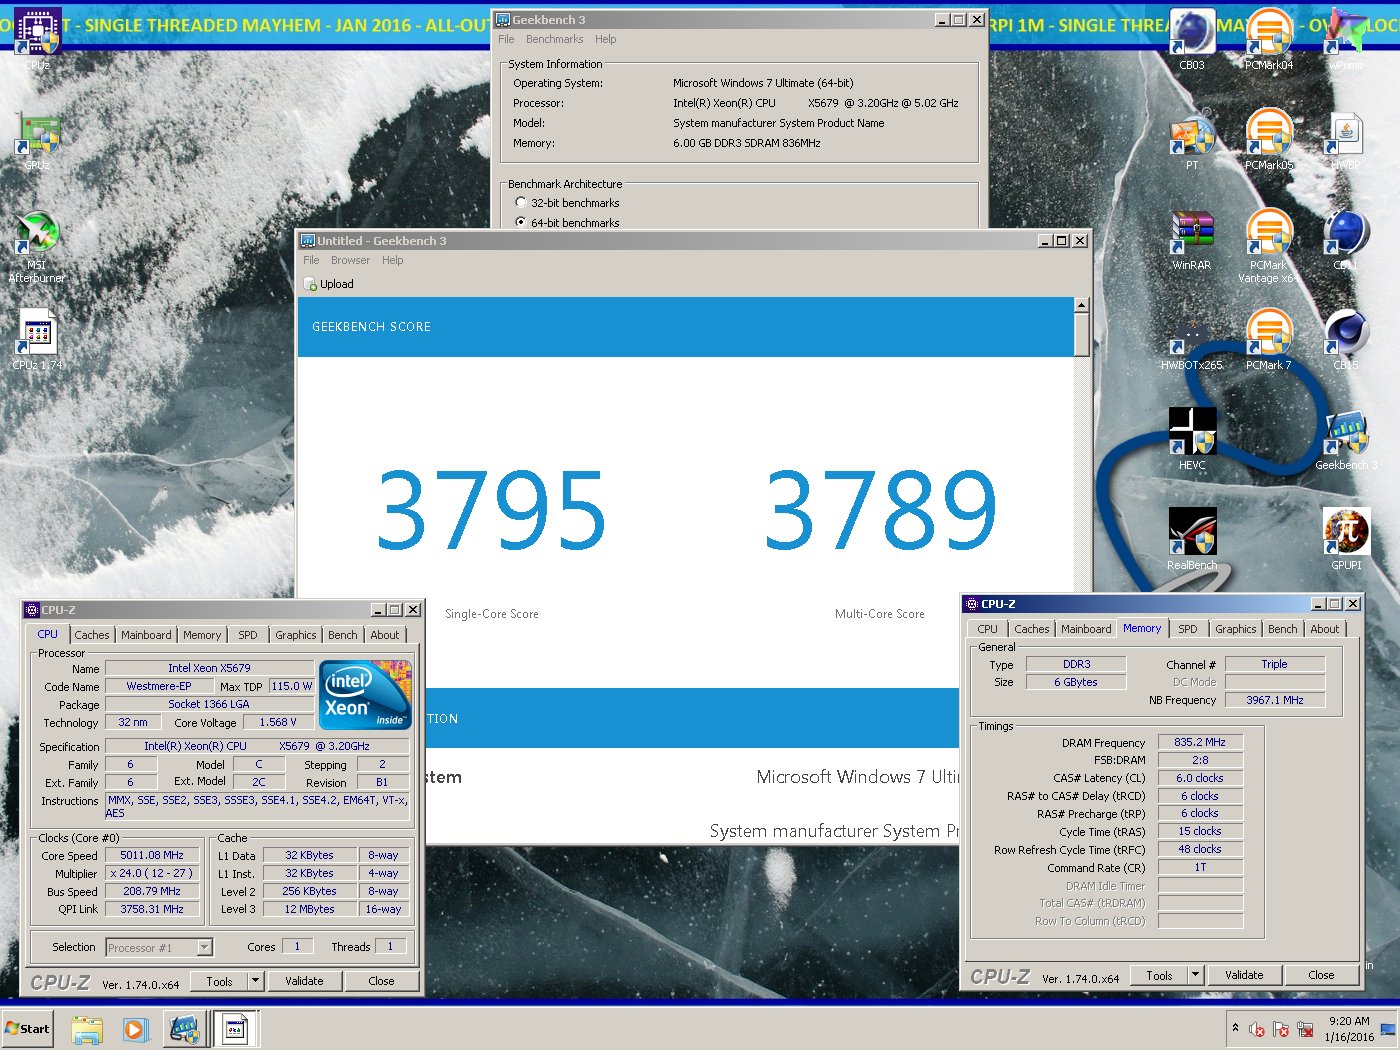The width and height of the screenshot is (1400, 1050).
Task: Click Validate in CPU-Z processor window
Action: pos(304,981)
